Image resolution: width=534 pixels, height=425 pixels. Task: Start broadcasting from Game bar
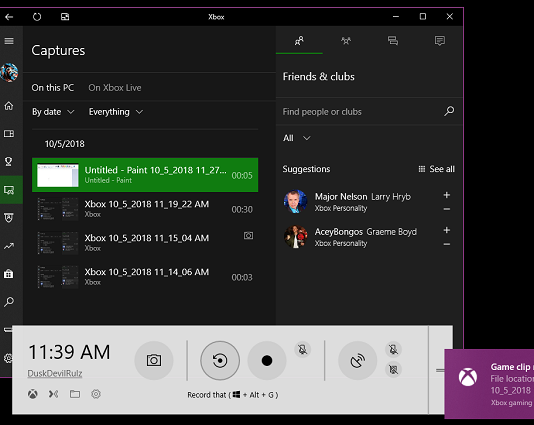click(358, 360)
